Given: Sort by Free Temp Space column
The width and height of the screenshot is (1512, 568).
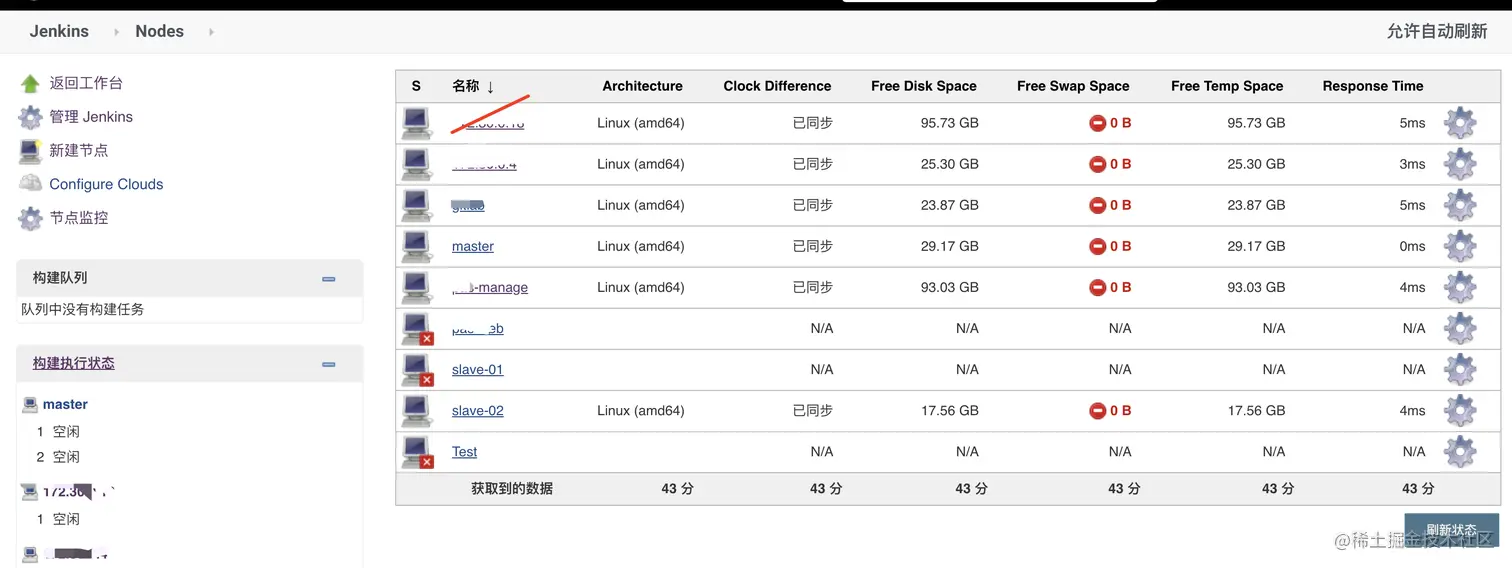Looking at the screenshot, I should tap(1227, 86).
